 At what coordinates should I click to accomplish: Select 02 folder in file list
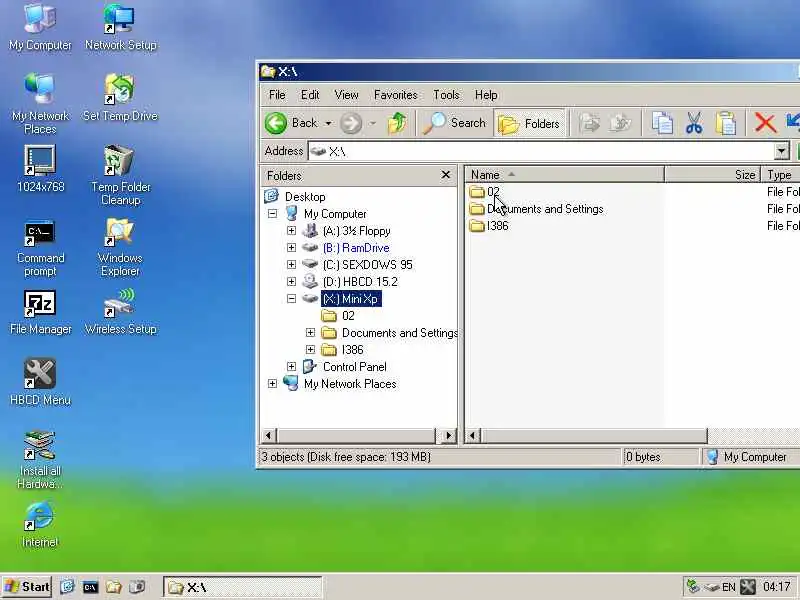click(493, 192)
